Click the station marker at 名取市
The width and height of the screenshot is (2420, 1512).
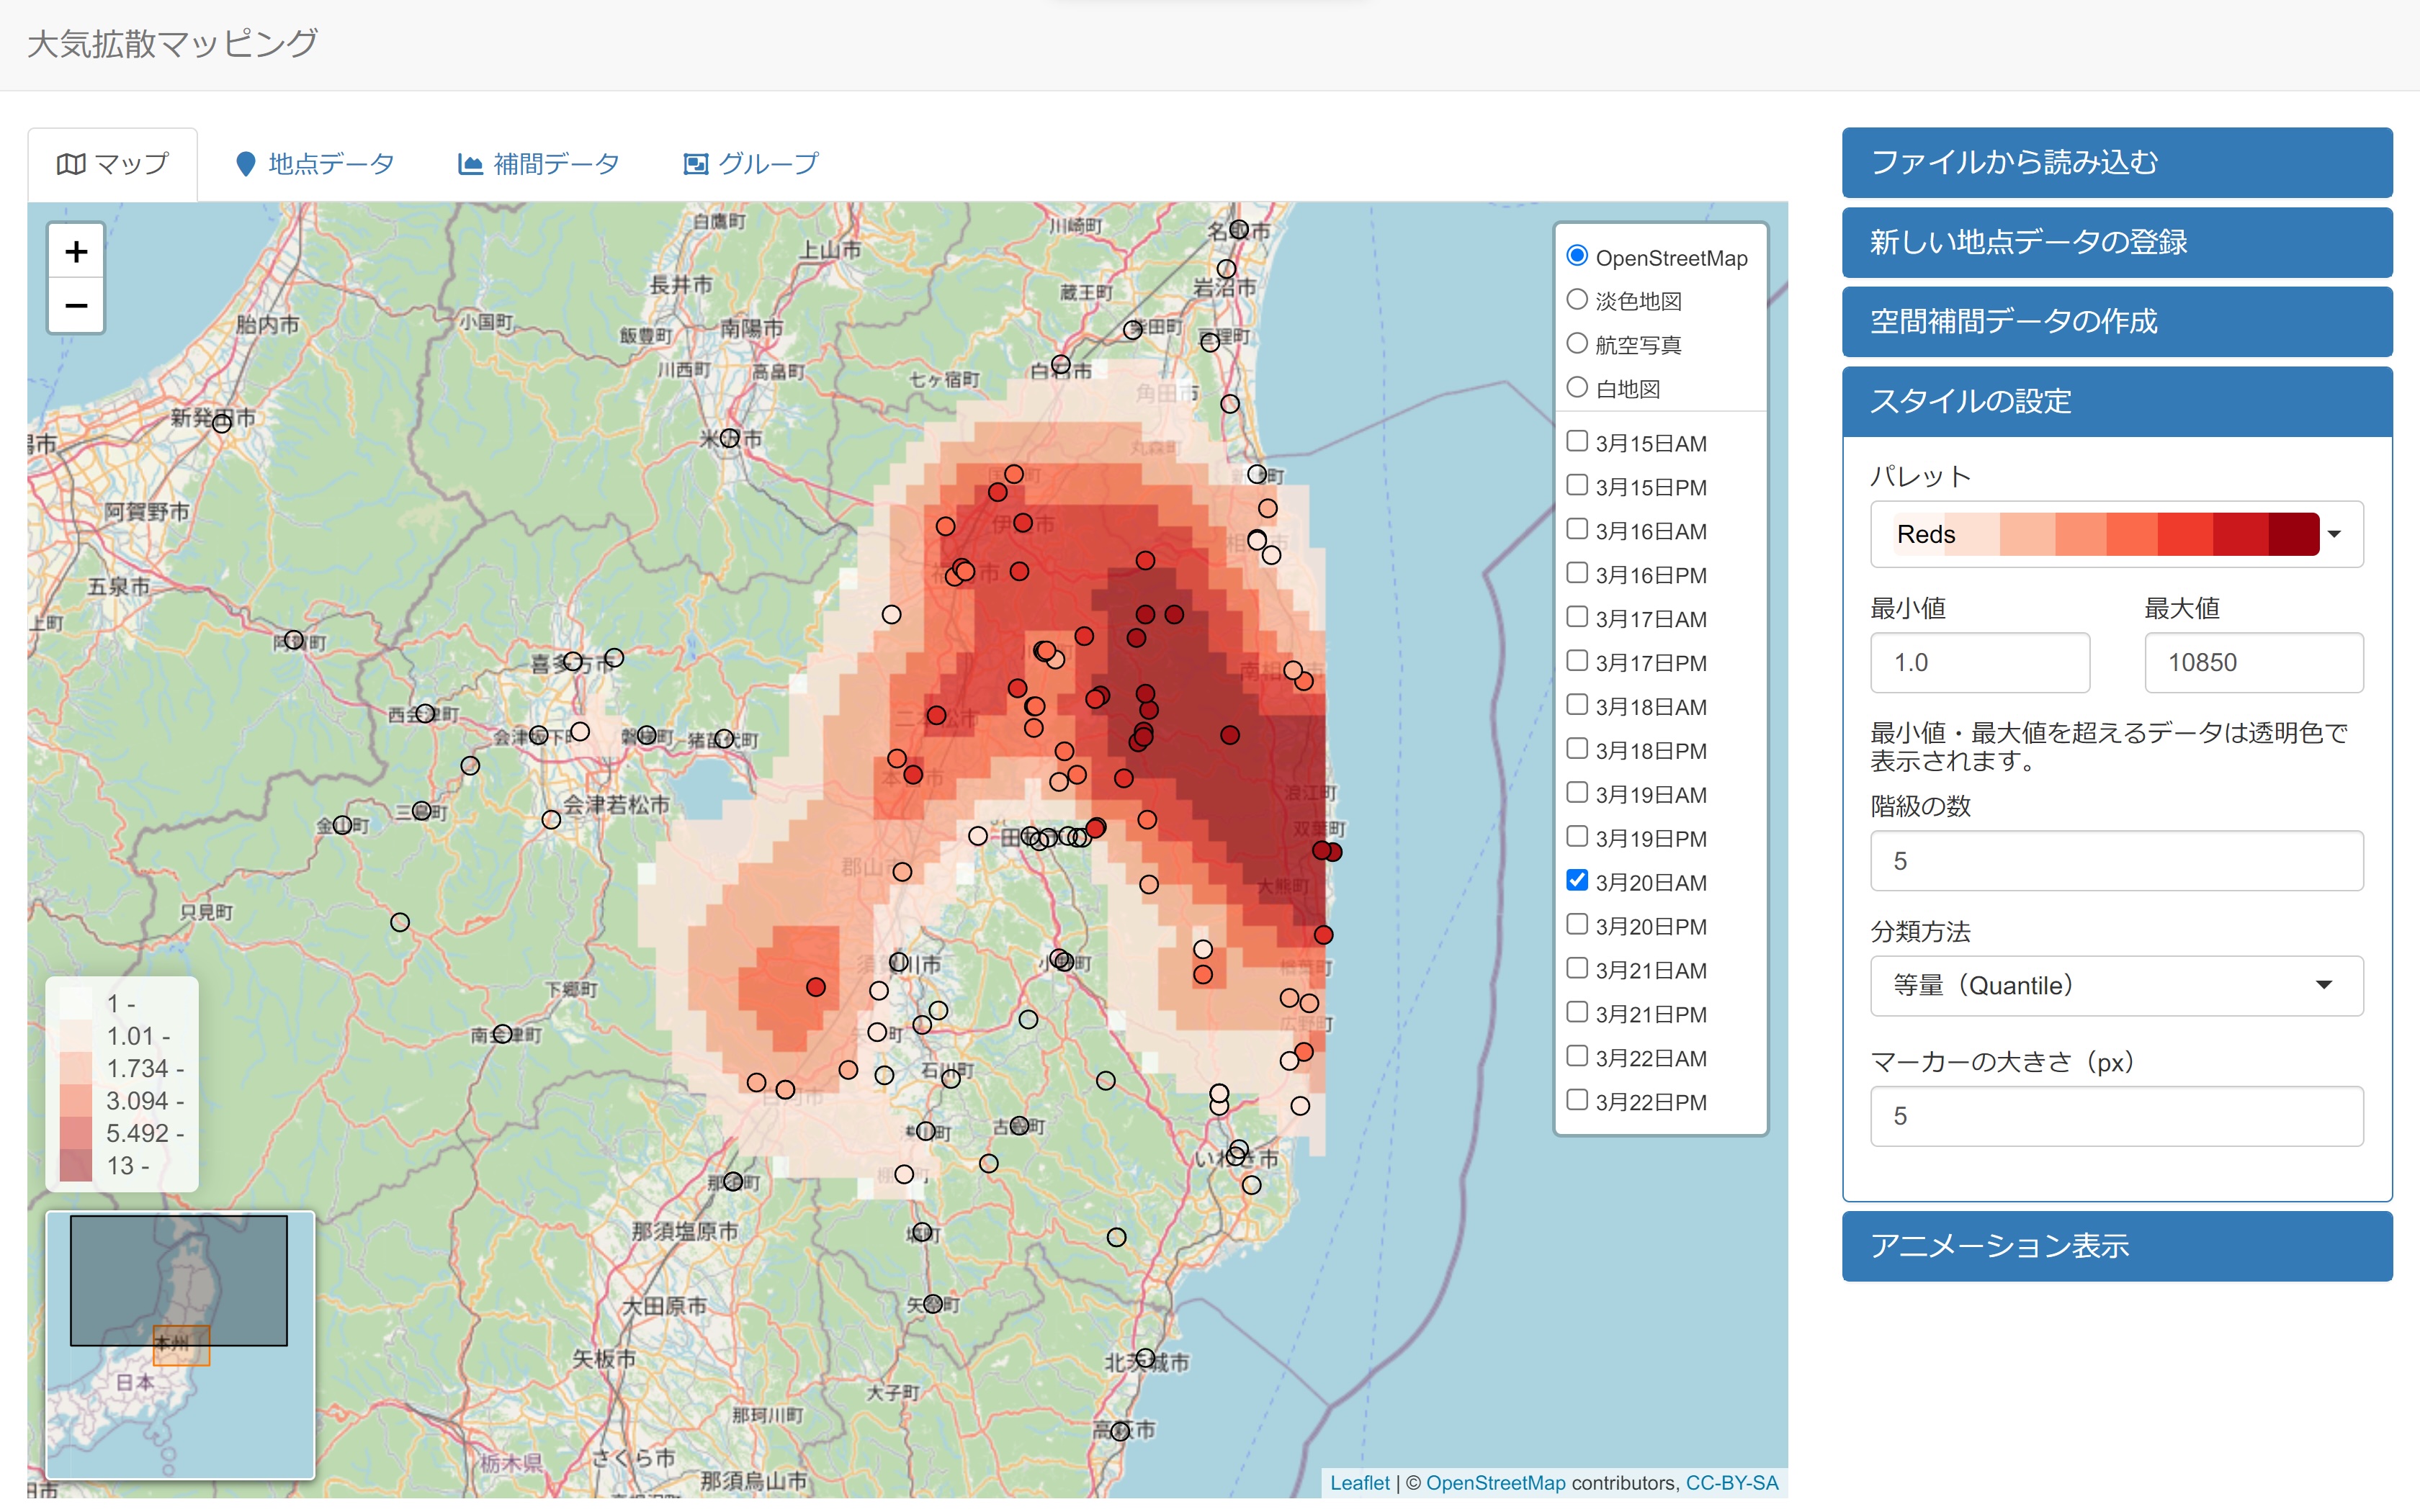coord(1239,229)
